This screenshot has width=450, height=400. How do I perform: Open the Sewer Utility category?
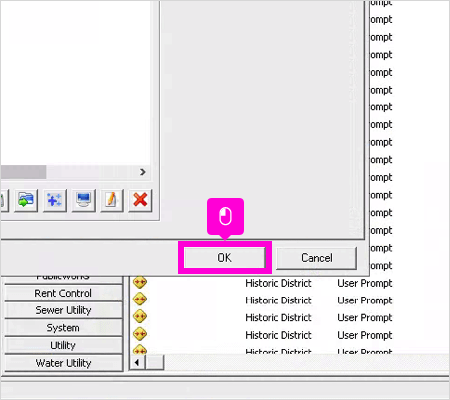coord(63,310)
